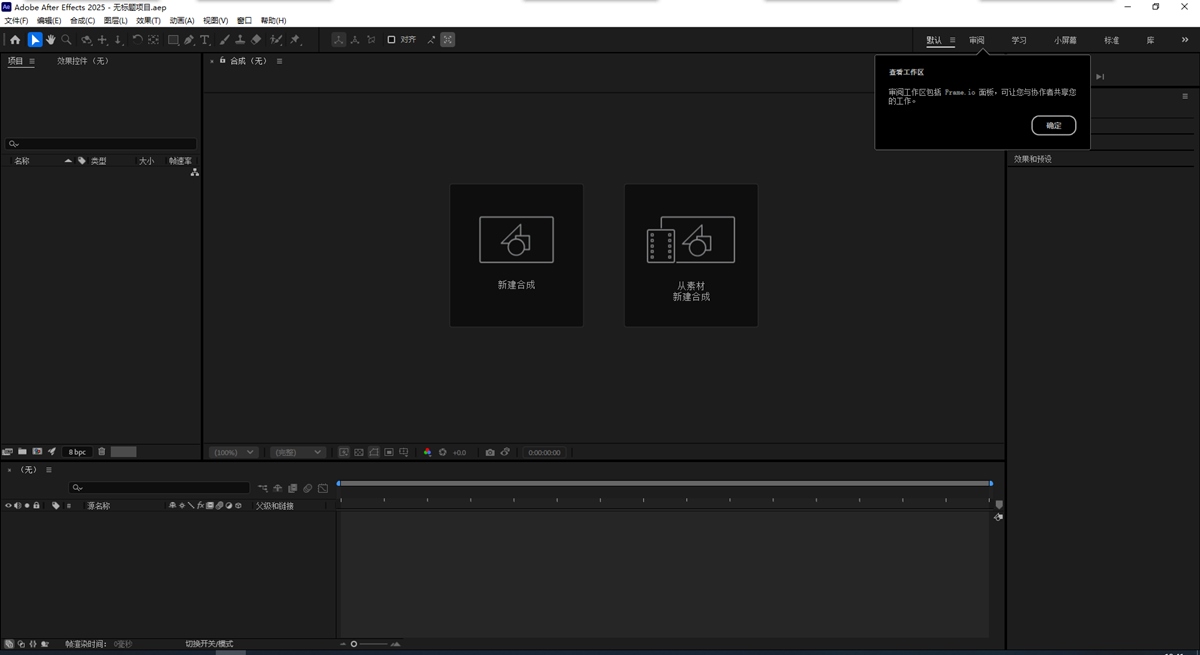
Task: Click the Home icon in toolbar
Action: [15, 40]
